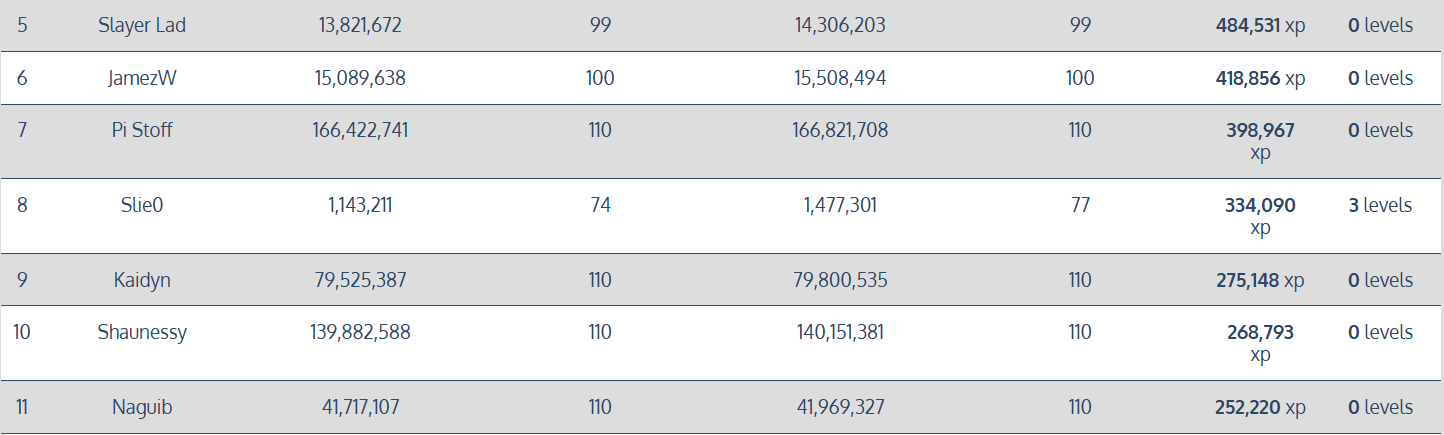The height and width of the screenshot is (435, 1444).
Task: Select JamezW's end xp 15,508,494
Action: click(x=840, y=78)
